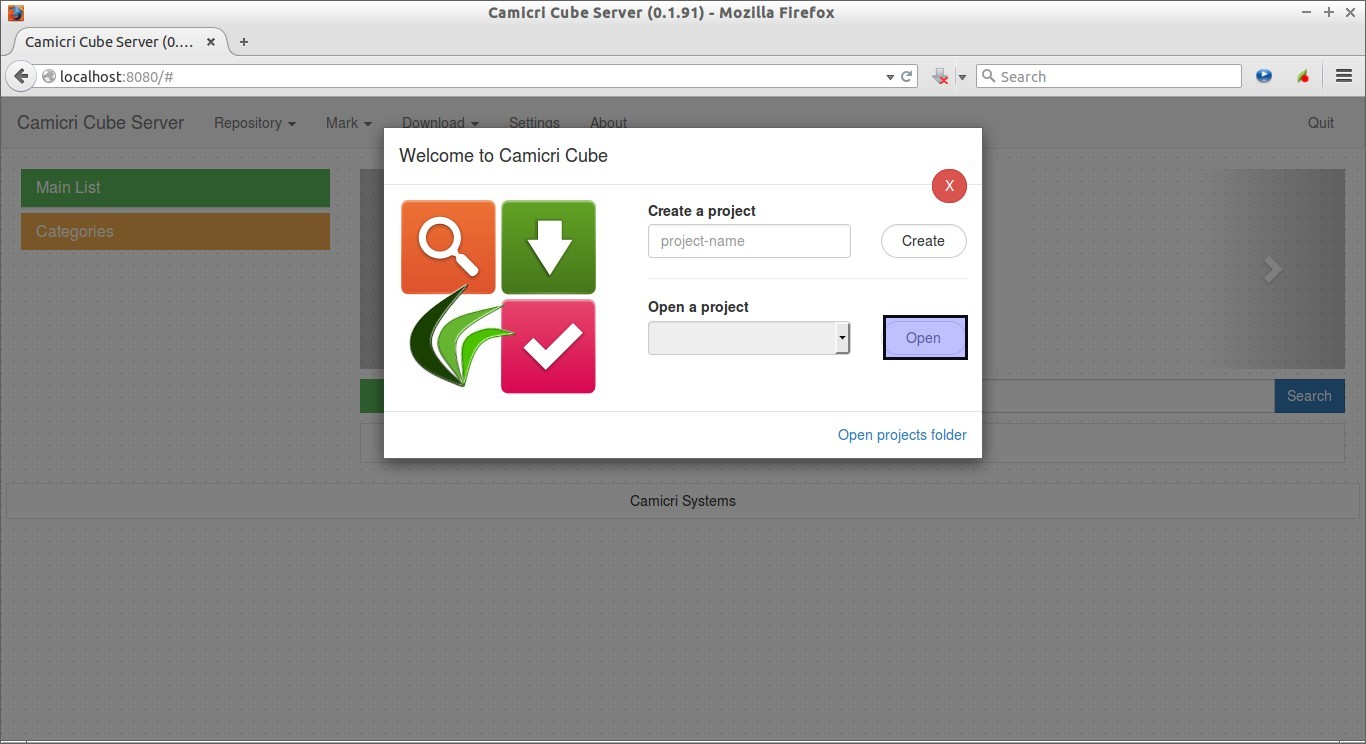Image resolution: width=1366 pixels, height=744 pixels.
Task: Click the pink checkmark icon
Action: (548, 346)
